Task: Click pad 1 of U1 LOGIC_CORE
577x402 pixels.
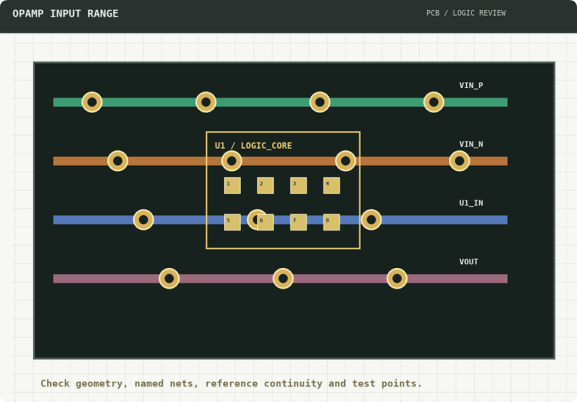Action: pyautogui.click(x=233, y=186)
